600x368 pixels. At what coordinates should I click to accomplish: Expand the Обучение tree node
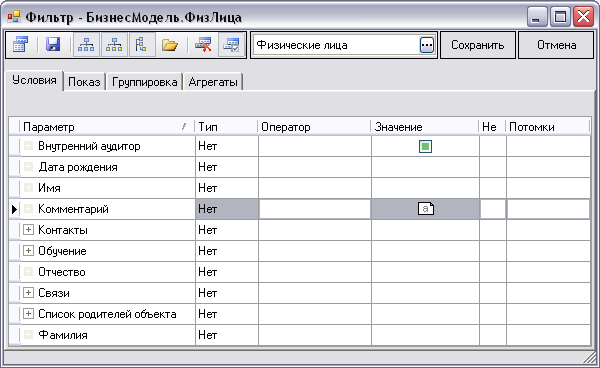tap(28, 251)
